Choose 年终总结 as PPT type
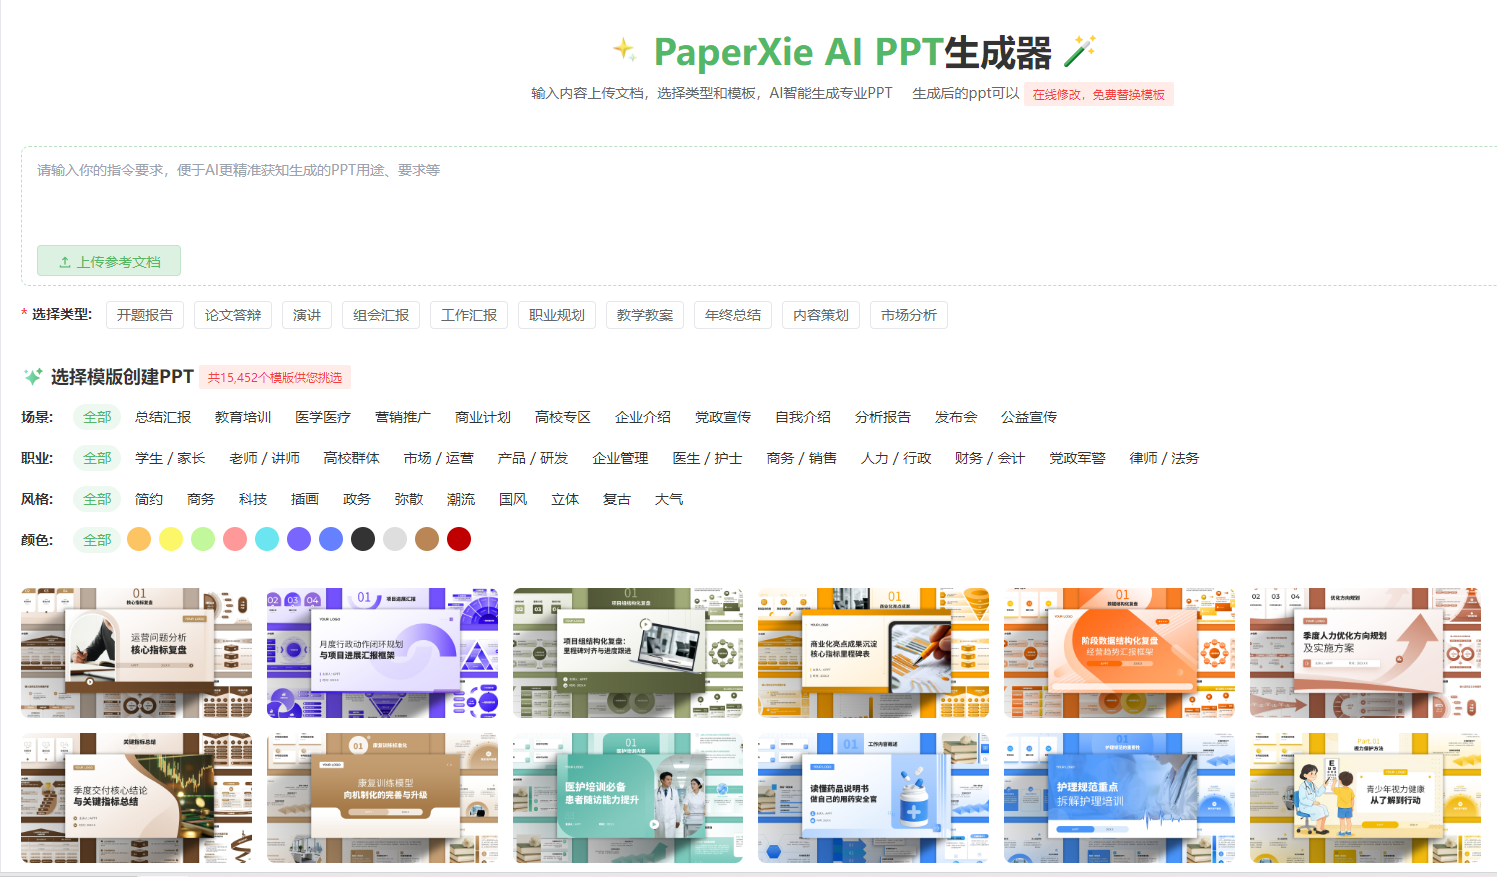This screenshot has width=1497, height=877. tap(732, 315)
